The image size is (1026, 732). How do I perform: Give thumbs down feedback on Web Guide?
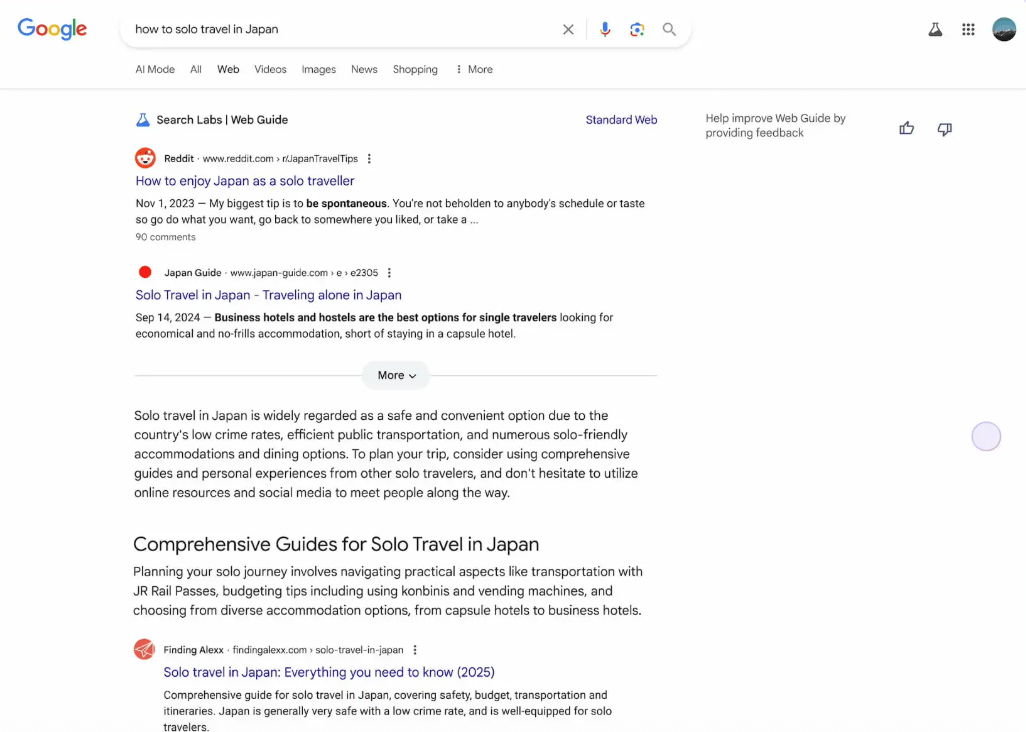[x=944, y=129]
